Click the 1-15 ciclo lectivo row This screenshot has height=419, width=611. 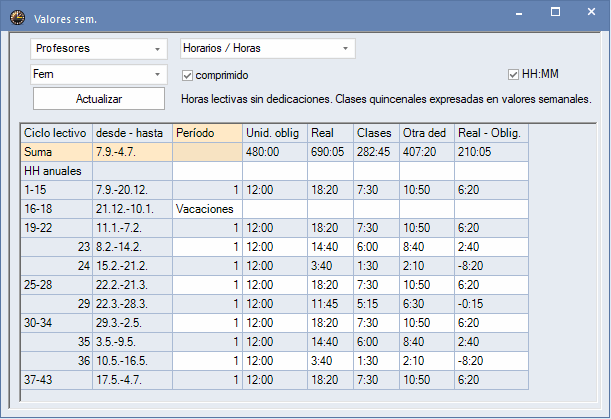(56, 190)
